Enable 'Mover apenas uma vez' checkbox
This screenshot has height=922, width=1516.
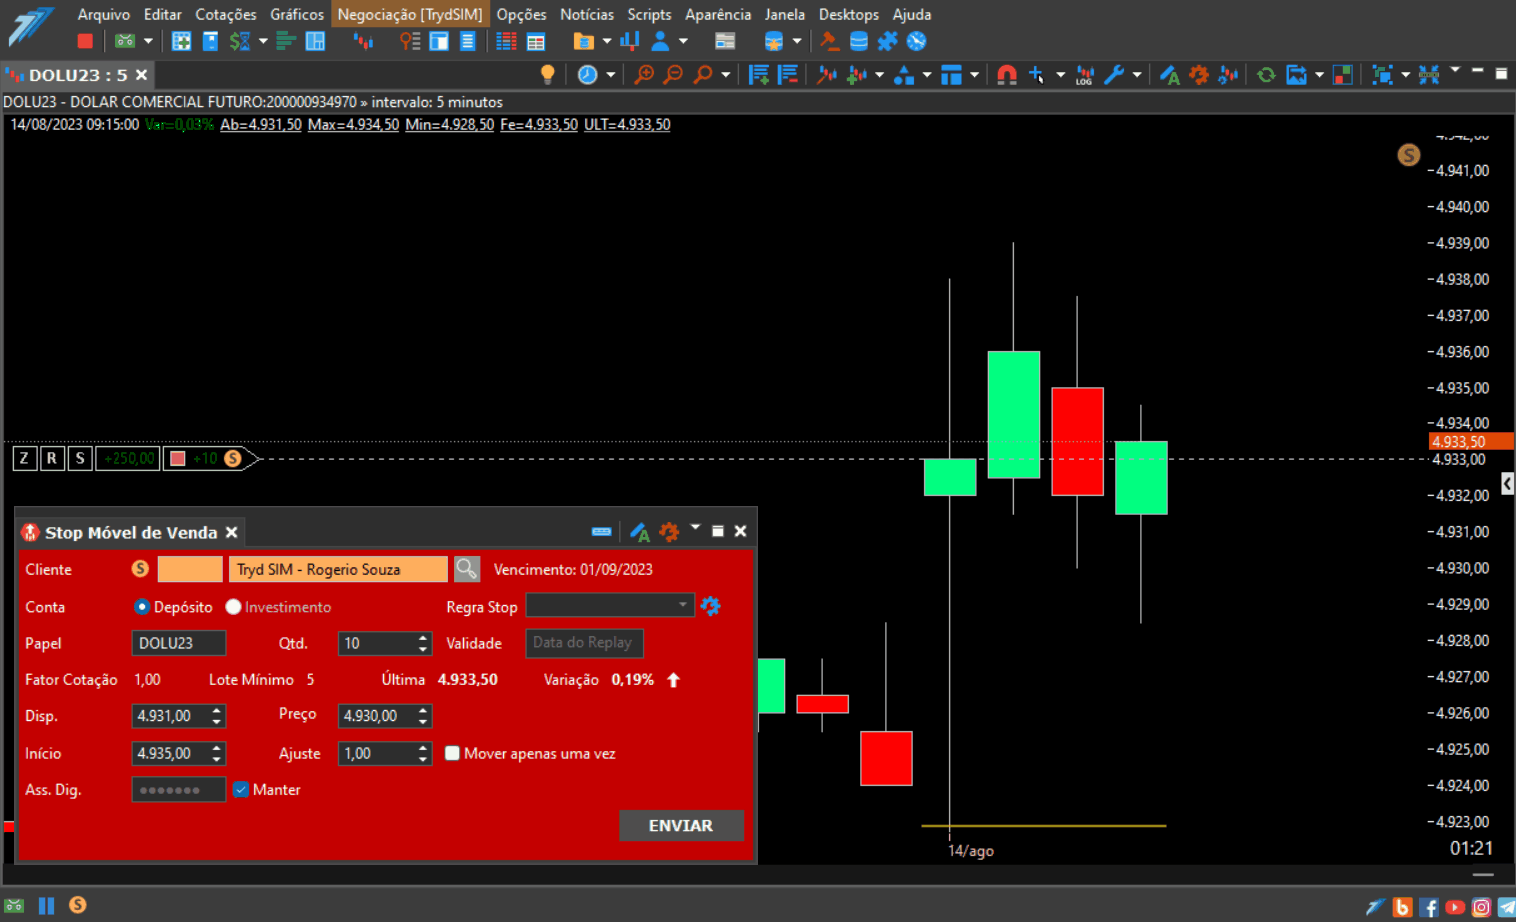coord(452,753)
